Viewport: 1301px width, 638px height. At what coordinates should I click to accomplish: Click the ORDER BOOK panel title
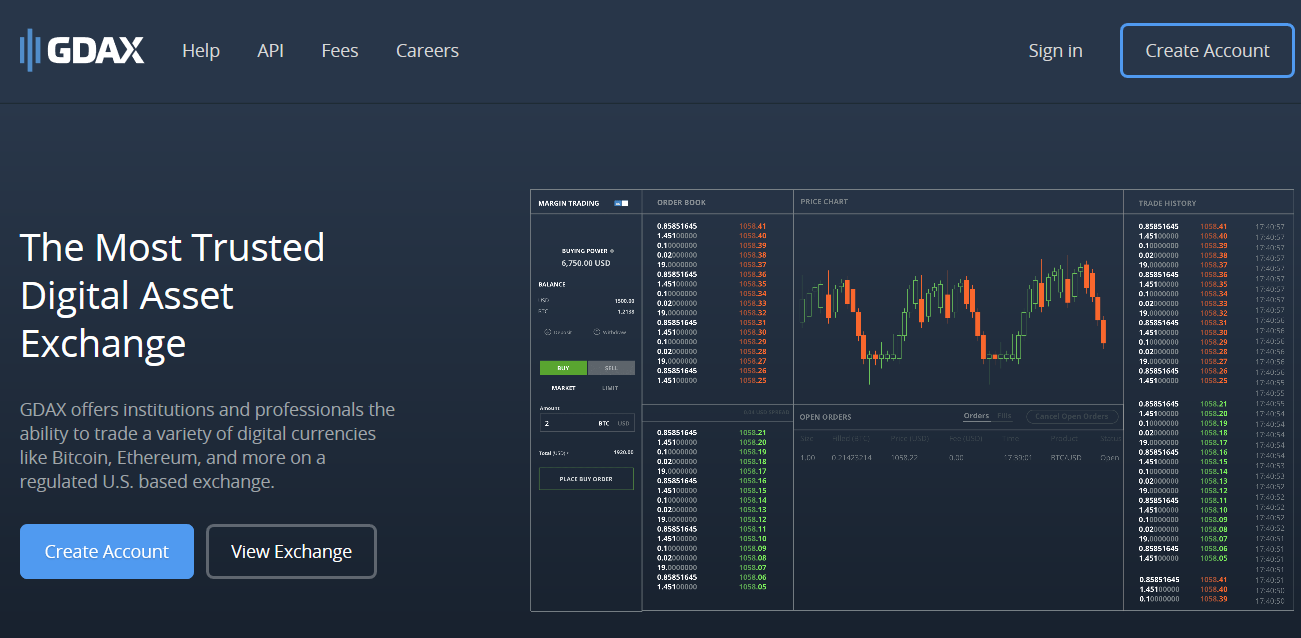(681, 202)
